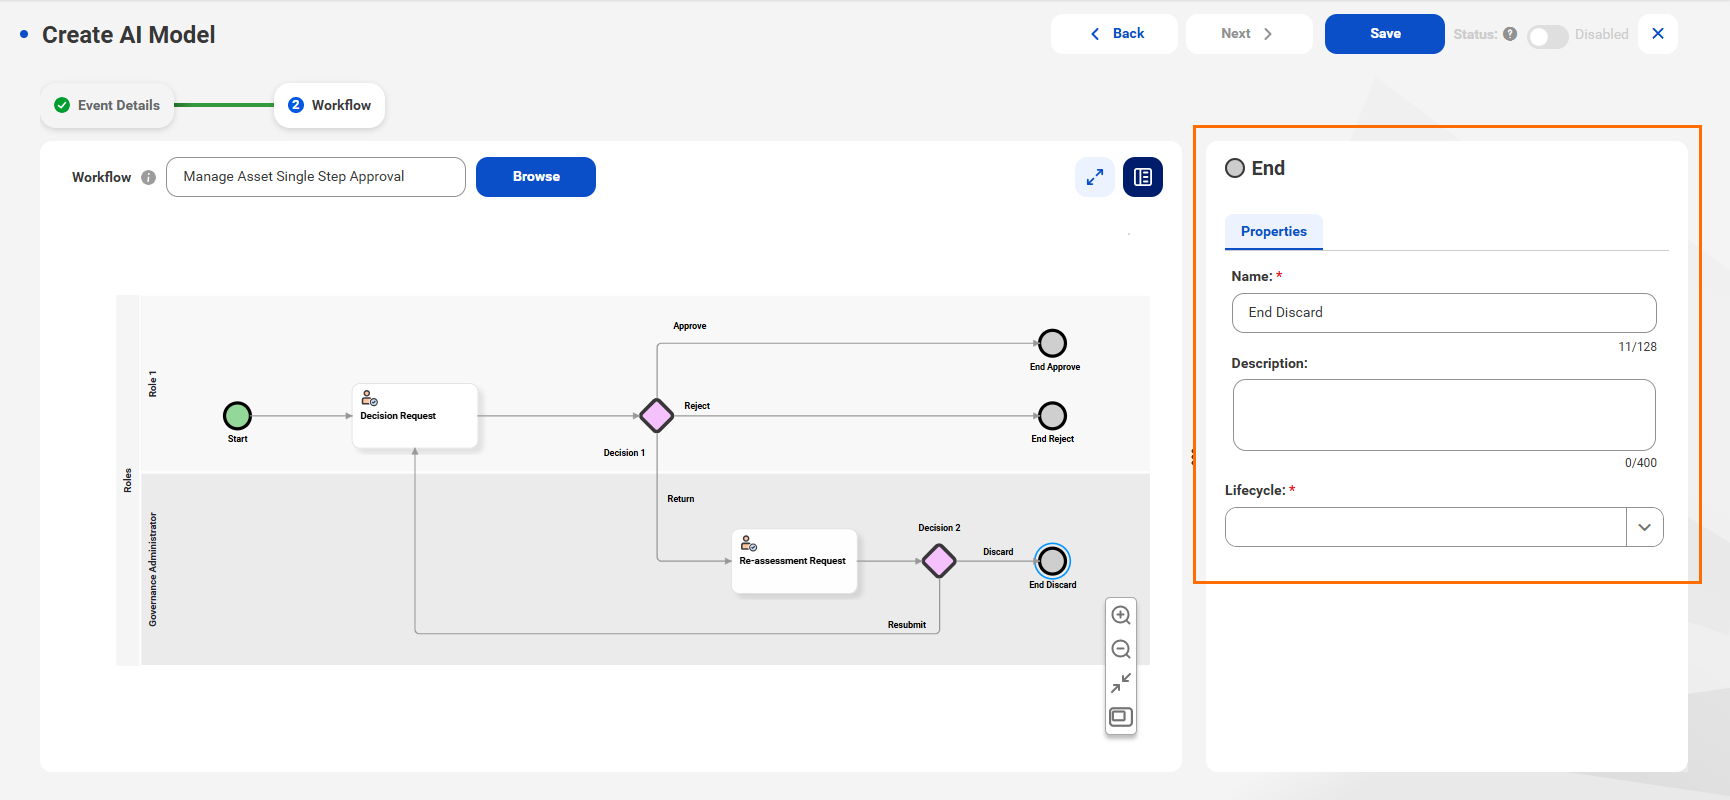Viewport: 1730px width, 800px height.
Task: Click the panel resize handle beside properties
Action: click(x=1193, y=457)
